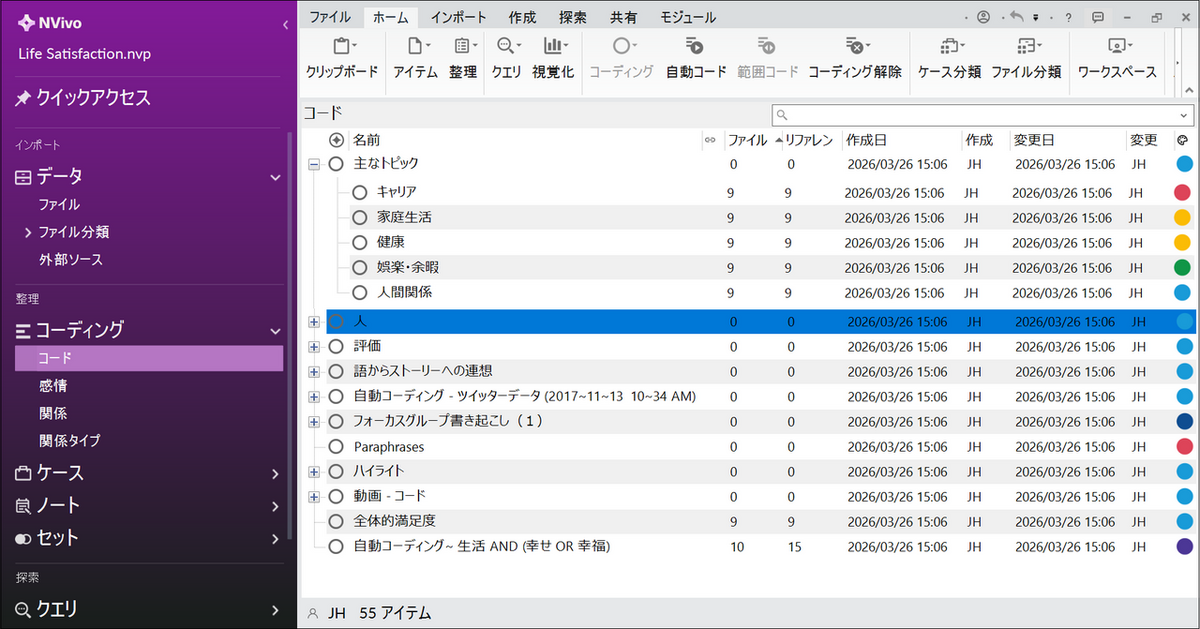
Task: Select the circle beside 家庭生活 code
Action: click(x=360, y=217)
